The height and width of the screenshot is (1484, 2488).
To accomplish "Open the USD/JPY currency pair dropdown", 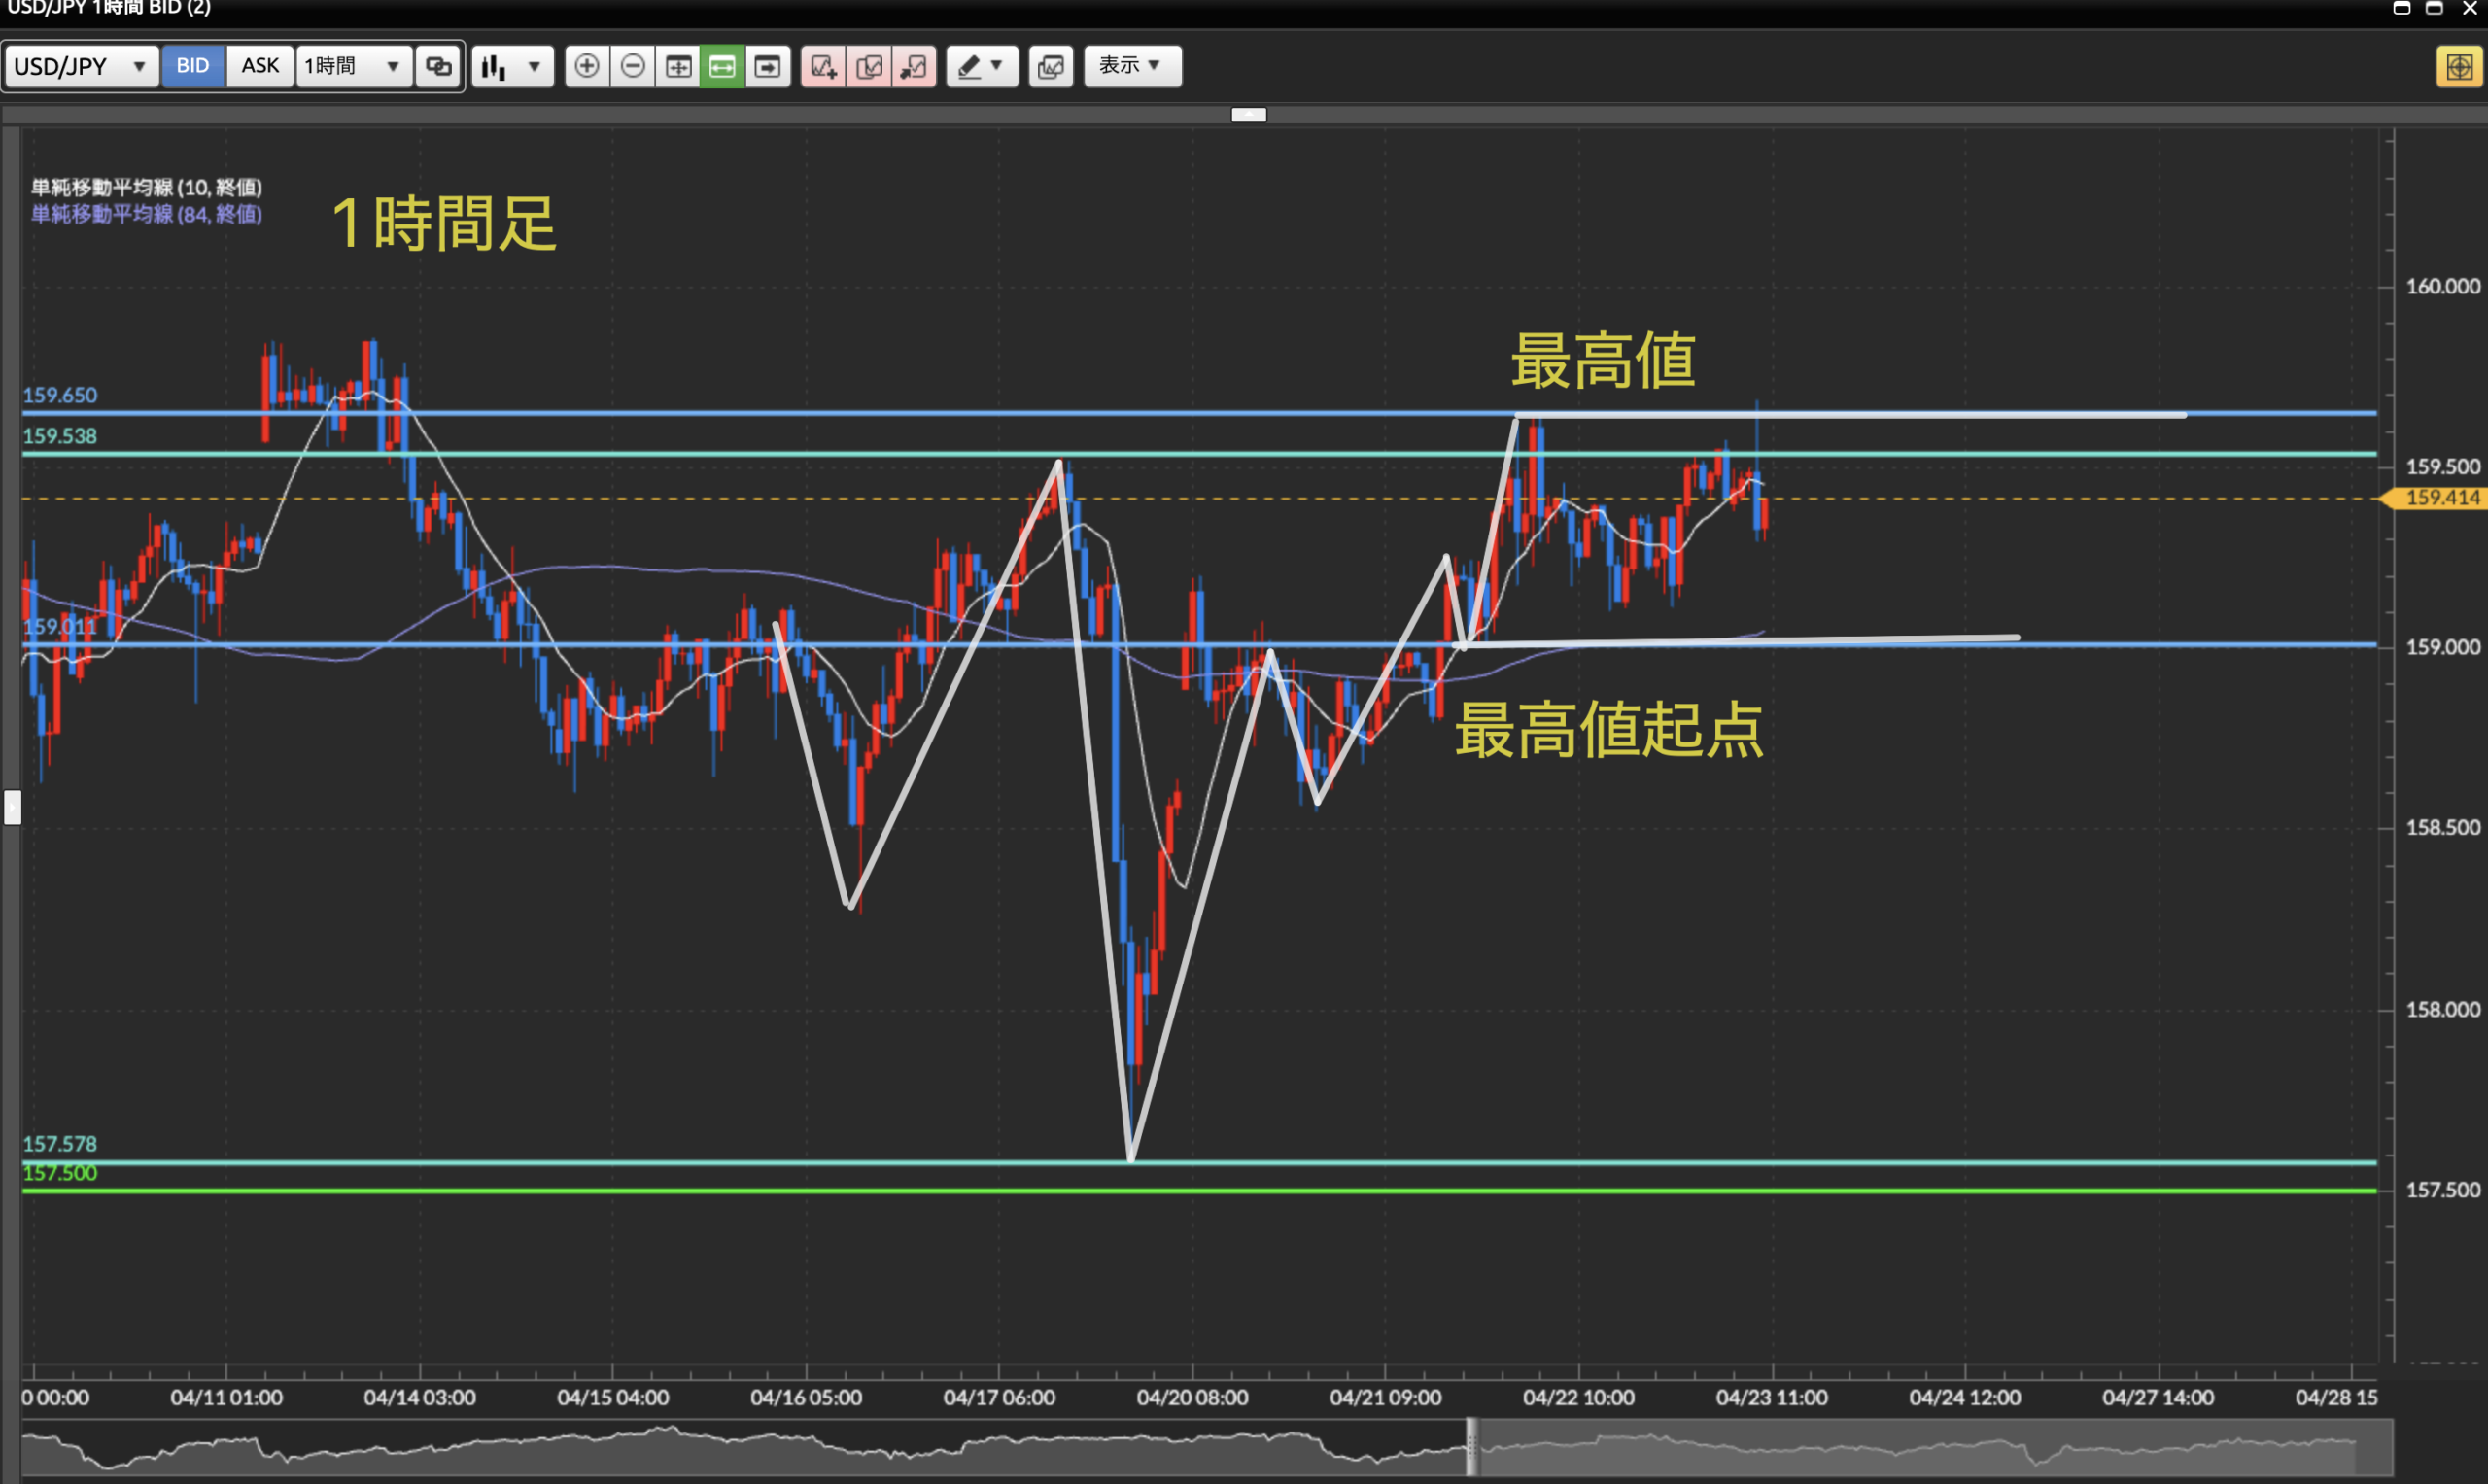I will [80, 66].
